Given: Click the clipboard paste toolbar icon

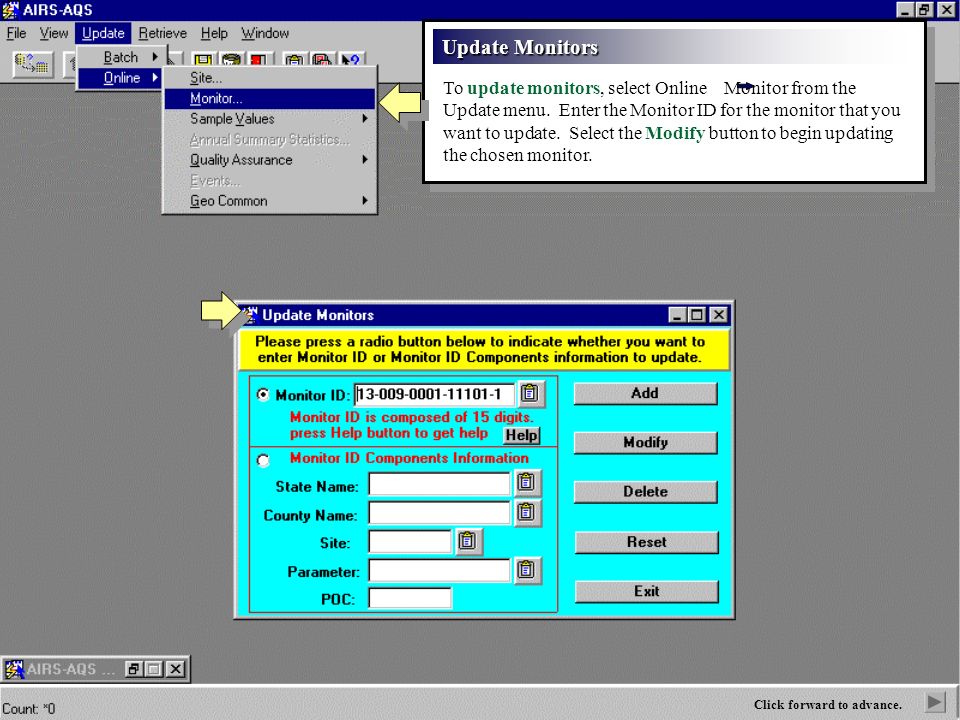Looking at the screenshot, I should (x=294, y=60).
